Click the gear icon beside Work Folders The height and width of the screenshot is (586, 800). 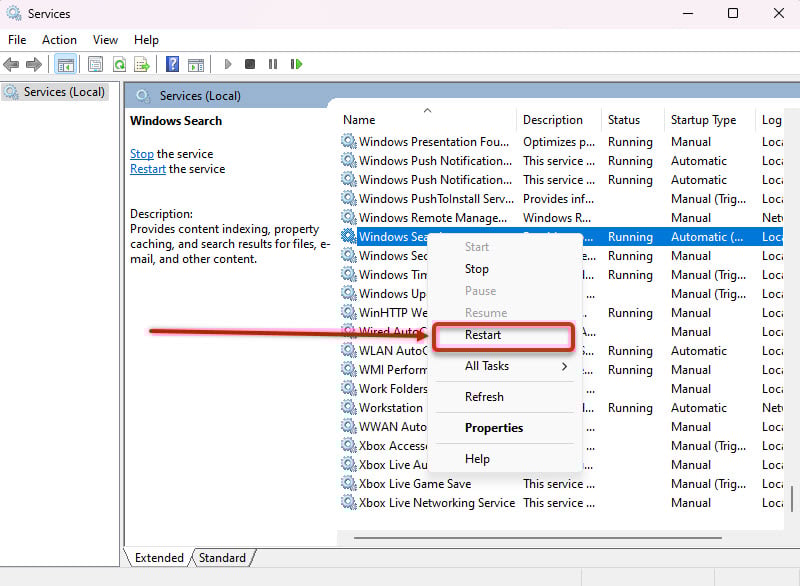(x=349, y=389)
